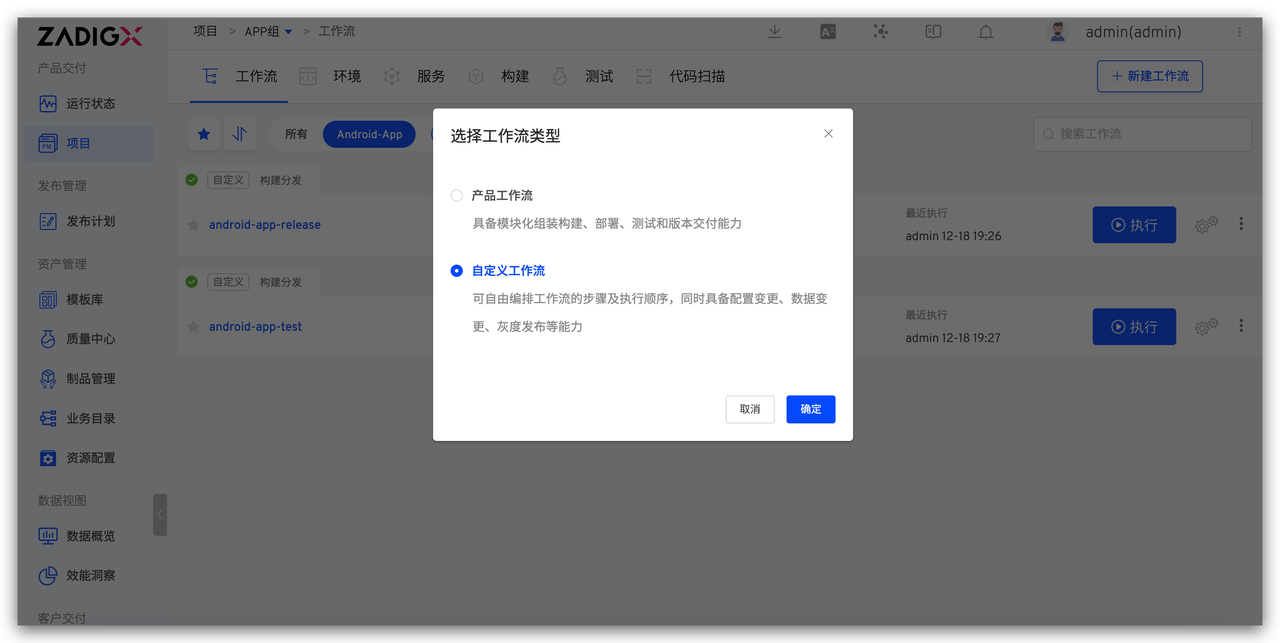This screenshot has height=643, width=1280.
Task: Close the workflow type dialog
Action: pos(828,134)
